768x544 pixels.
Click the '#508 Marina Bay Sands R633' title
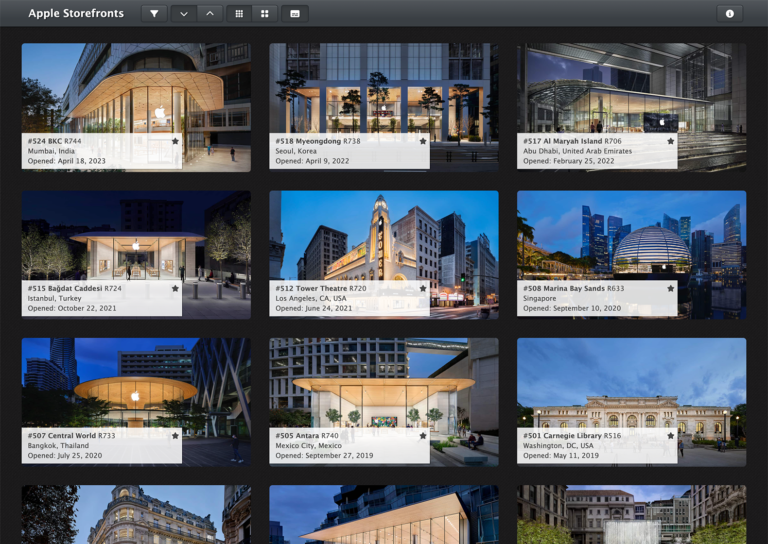(x=574, y=288)
